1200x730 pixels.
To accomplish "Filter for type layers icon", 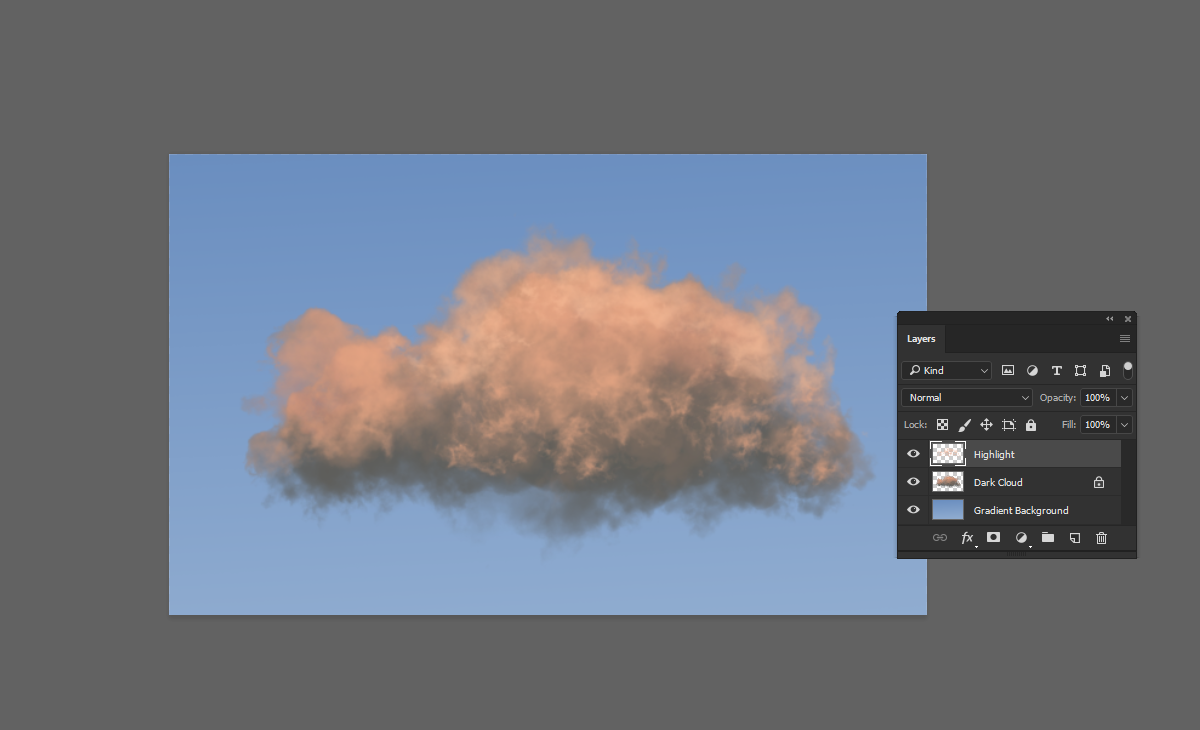I will [x=1056, y=370].
